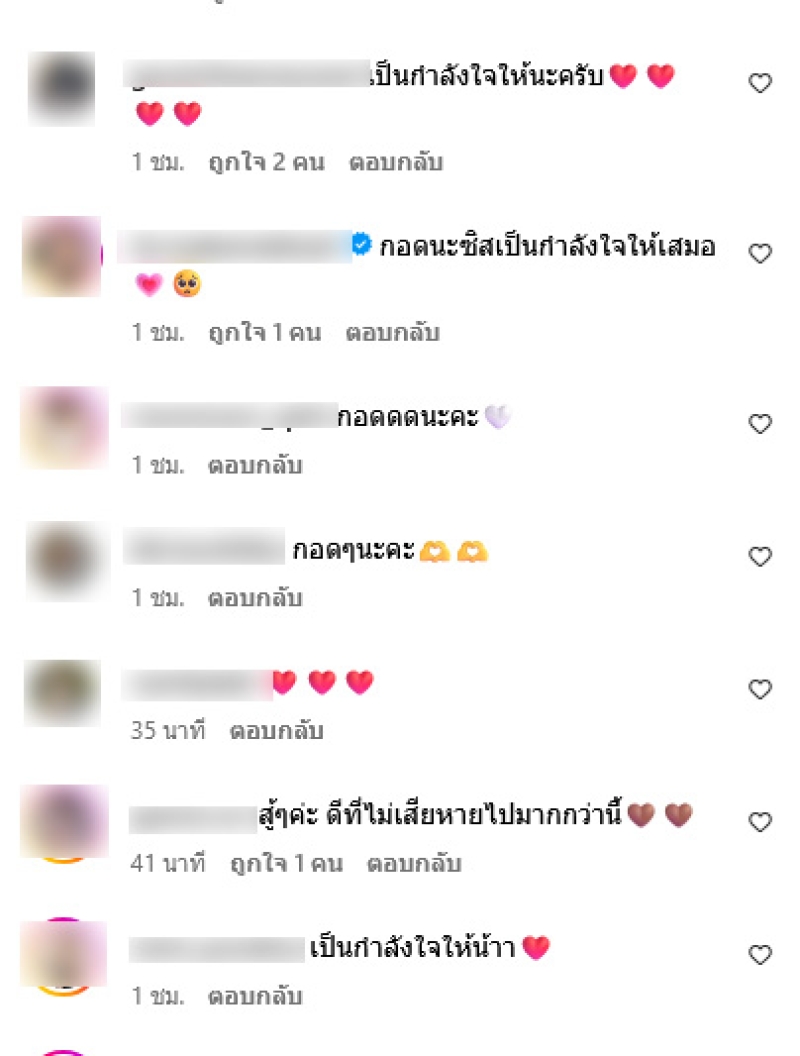Reply to 'เป็นกำลังใจให้นะครับ' comment
The image size is (800, 1056).
point(396,162)
